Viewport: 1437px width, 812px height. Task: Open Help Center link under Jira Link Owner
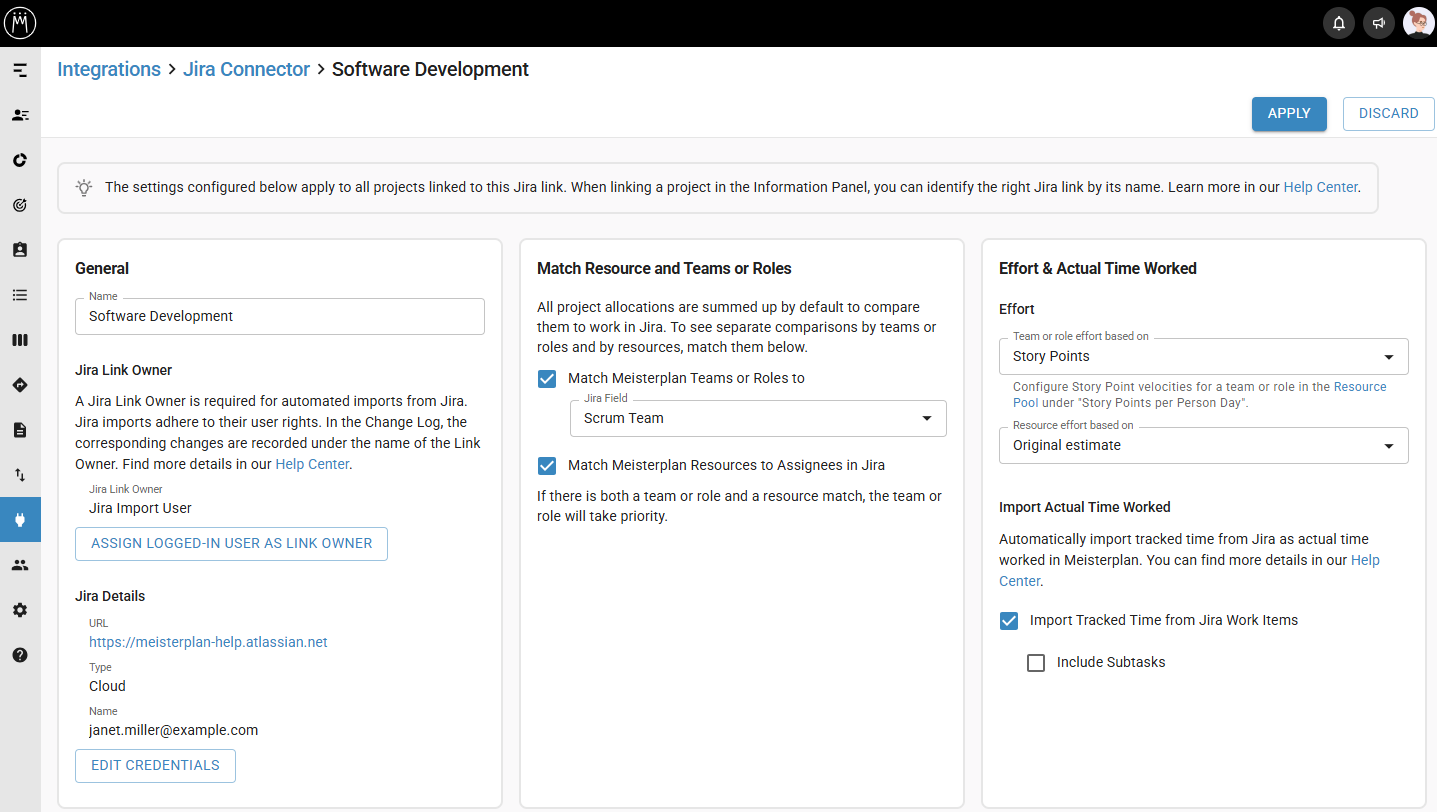312,464
